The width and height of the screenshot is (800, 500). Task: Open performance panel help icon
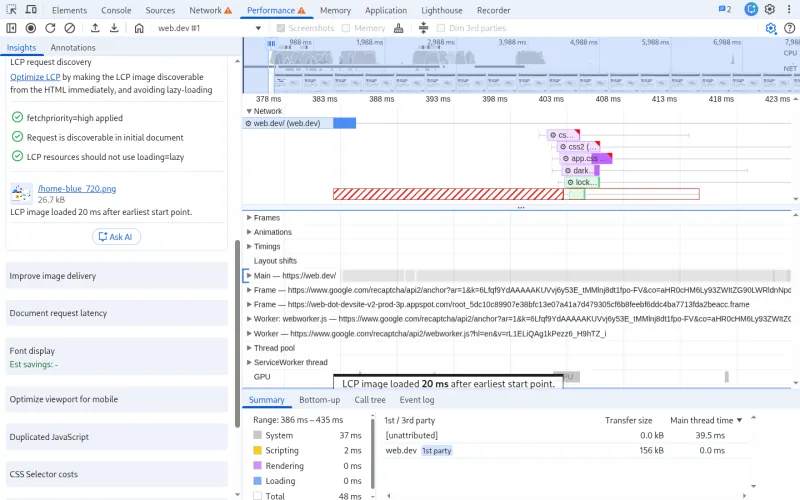click(x=789, y=28)
